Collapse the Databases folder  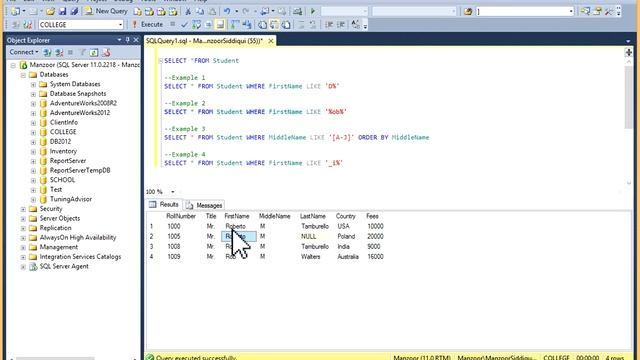(x=23, y=75)
